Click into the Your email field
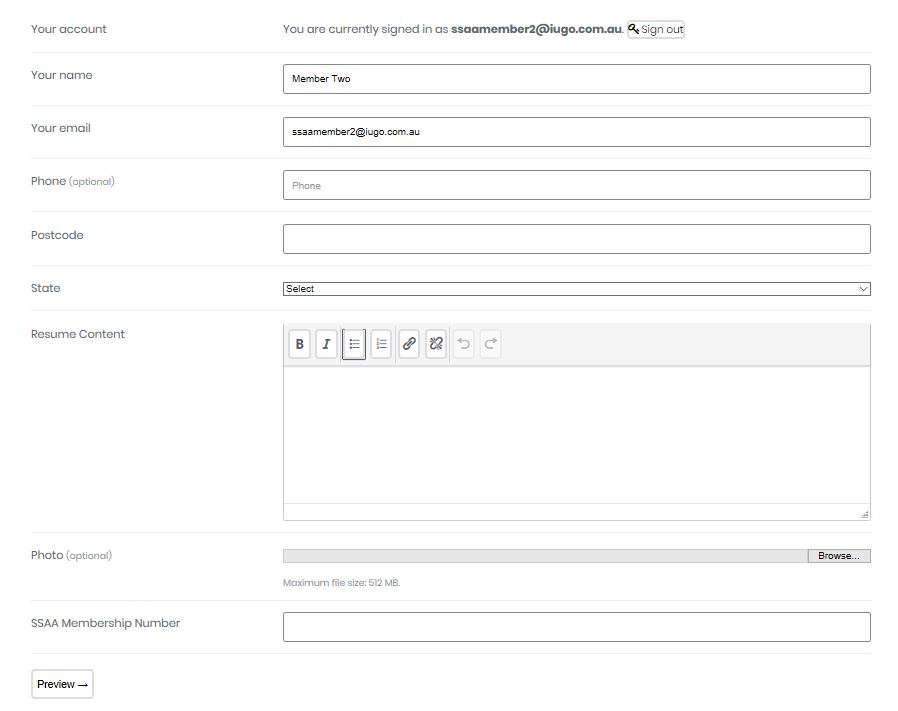The image size is (898, 711). 576,132
